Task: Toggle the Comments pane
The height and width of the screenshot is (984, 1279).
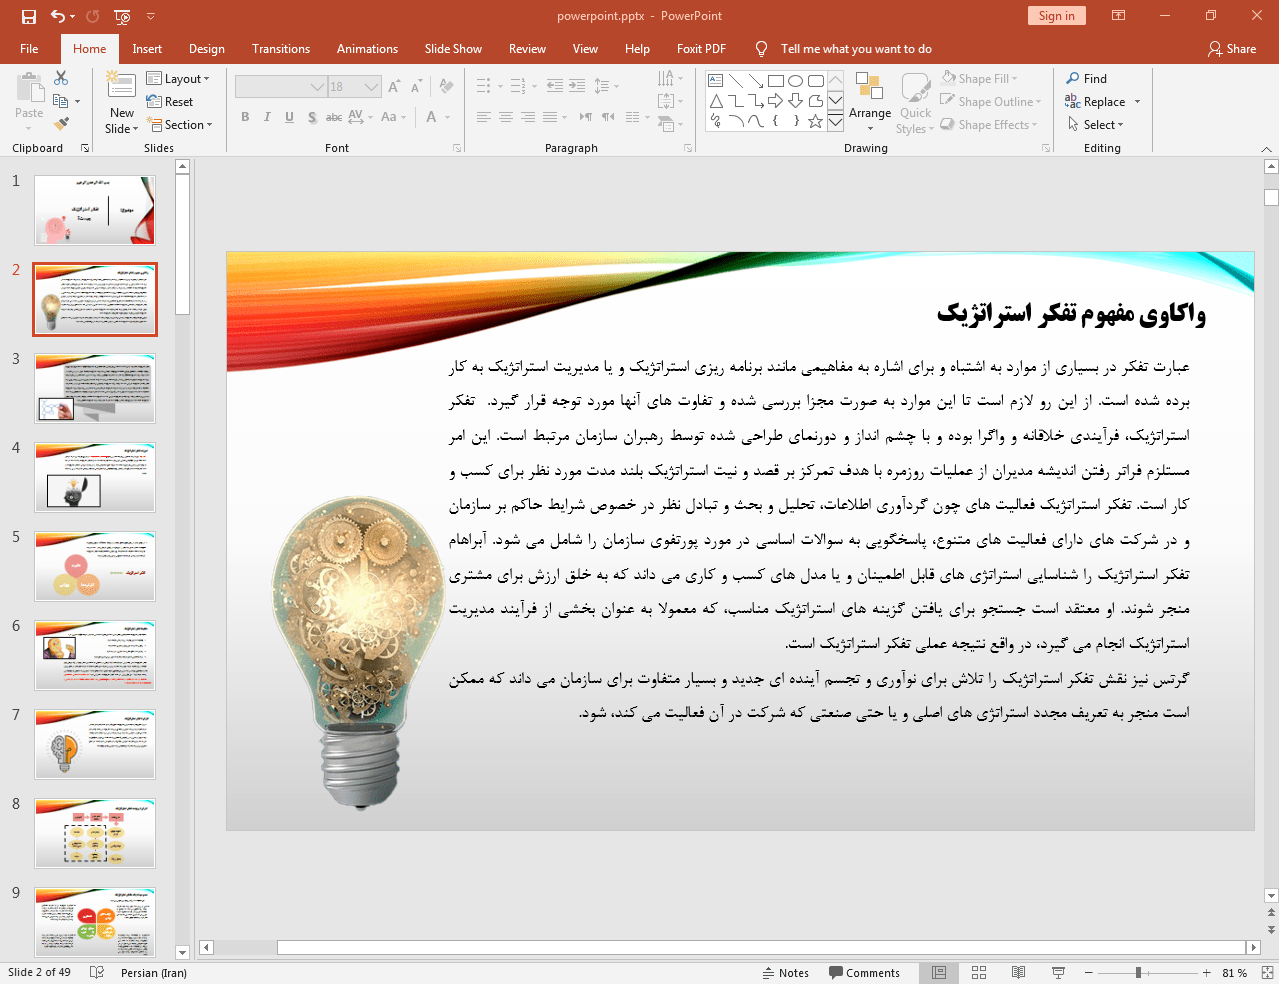Action: (x=864, y=973)
